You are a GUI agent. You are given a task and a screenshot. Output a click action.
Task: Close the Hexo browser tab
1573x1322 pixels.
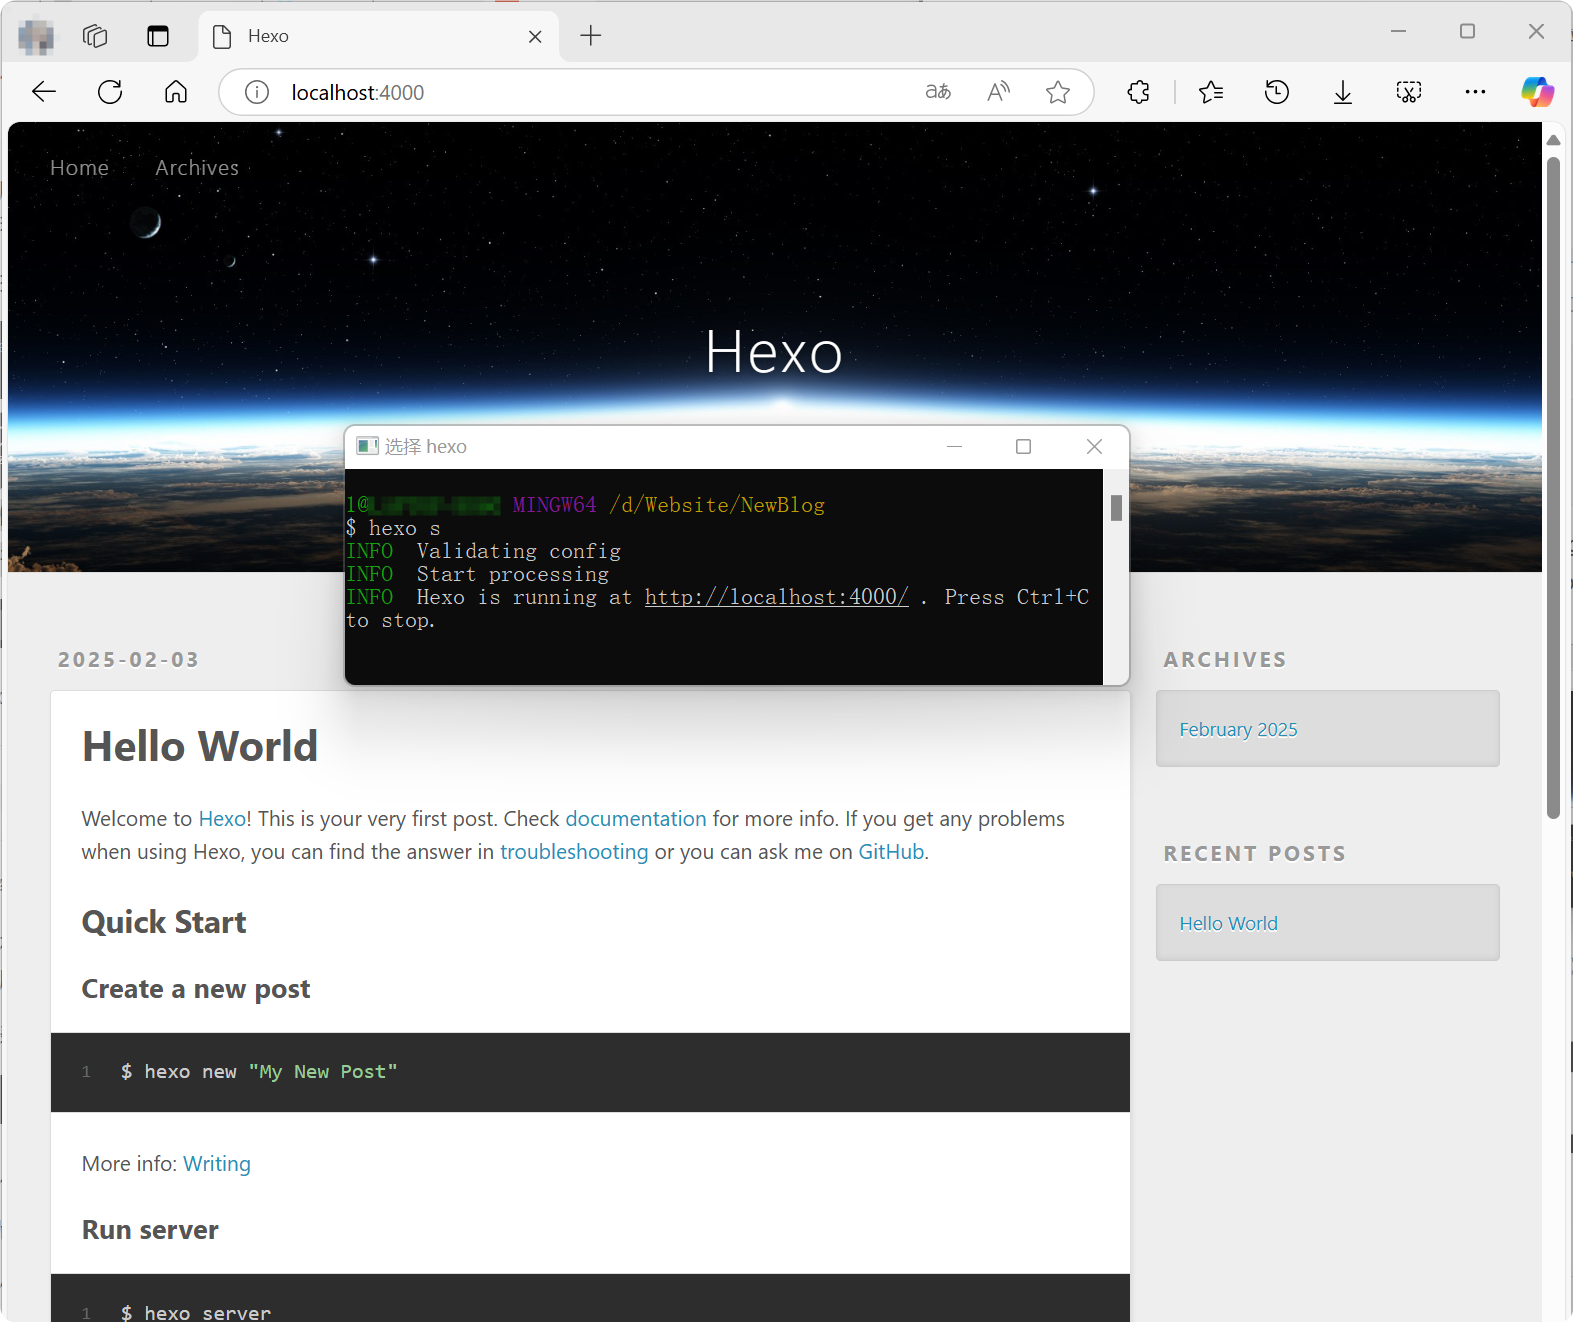[x=535, y=36]
